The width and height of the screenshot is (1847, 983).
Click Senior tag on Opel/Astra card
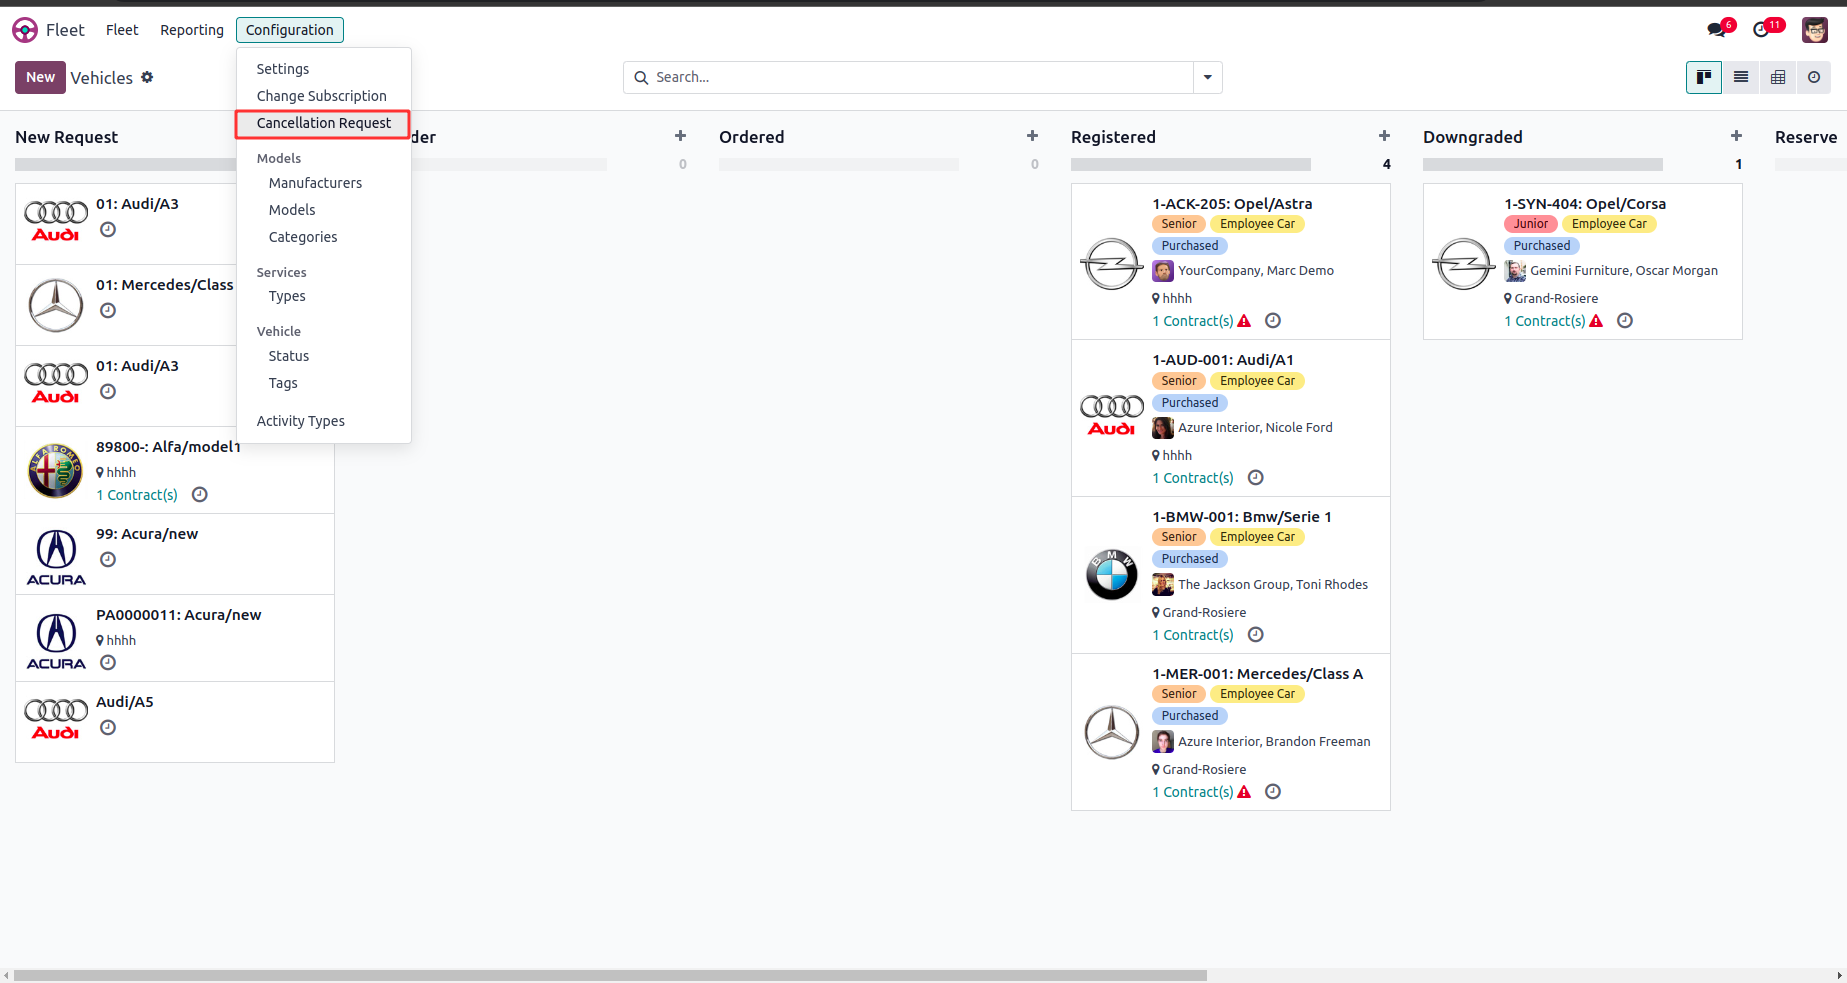tap(1179, 224)
